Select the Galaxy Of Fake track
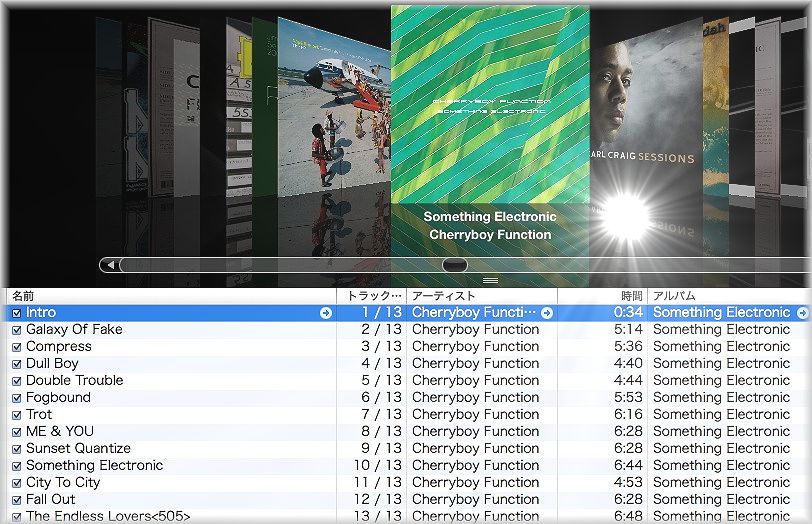Image resolution: width=812 pixels, height=524 pixels. pyautogui.click(x=74, y=329)
